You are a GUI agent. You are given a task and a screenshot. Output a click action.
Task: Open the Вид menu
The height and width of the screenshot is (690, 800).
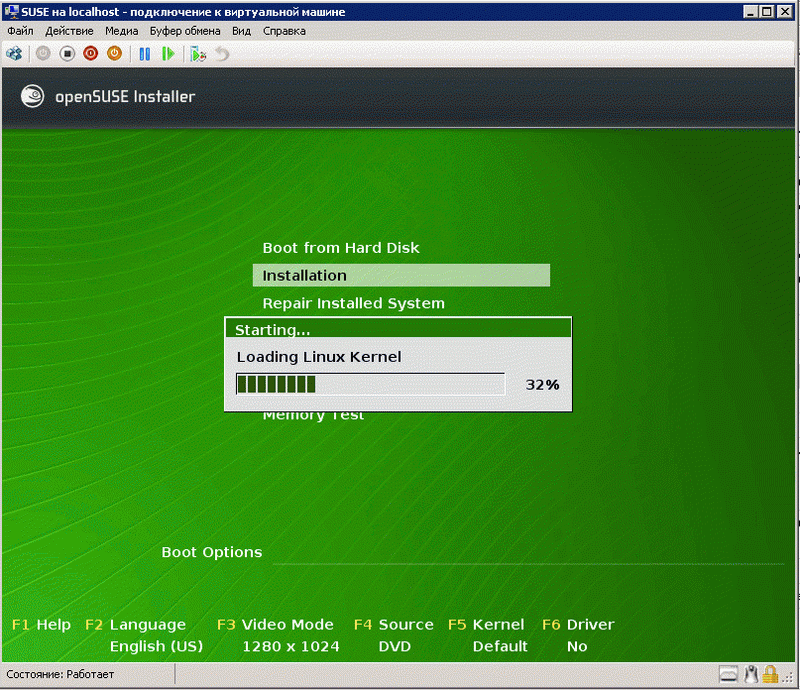pyautogui.click(x=241, y=31)
